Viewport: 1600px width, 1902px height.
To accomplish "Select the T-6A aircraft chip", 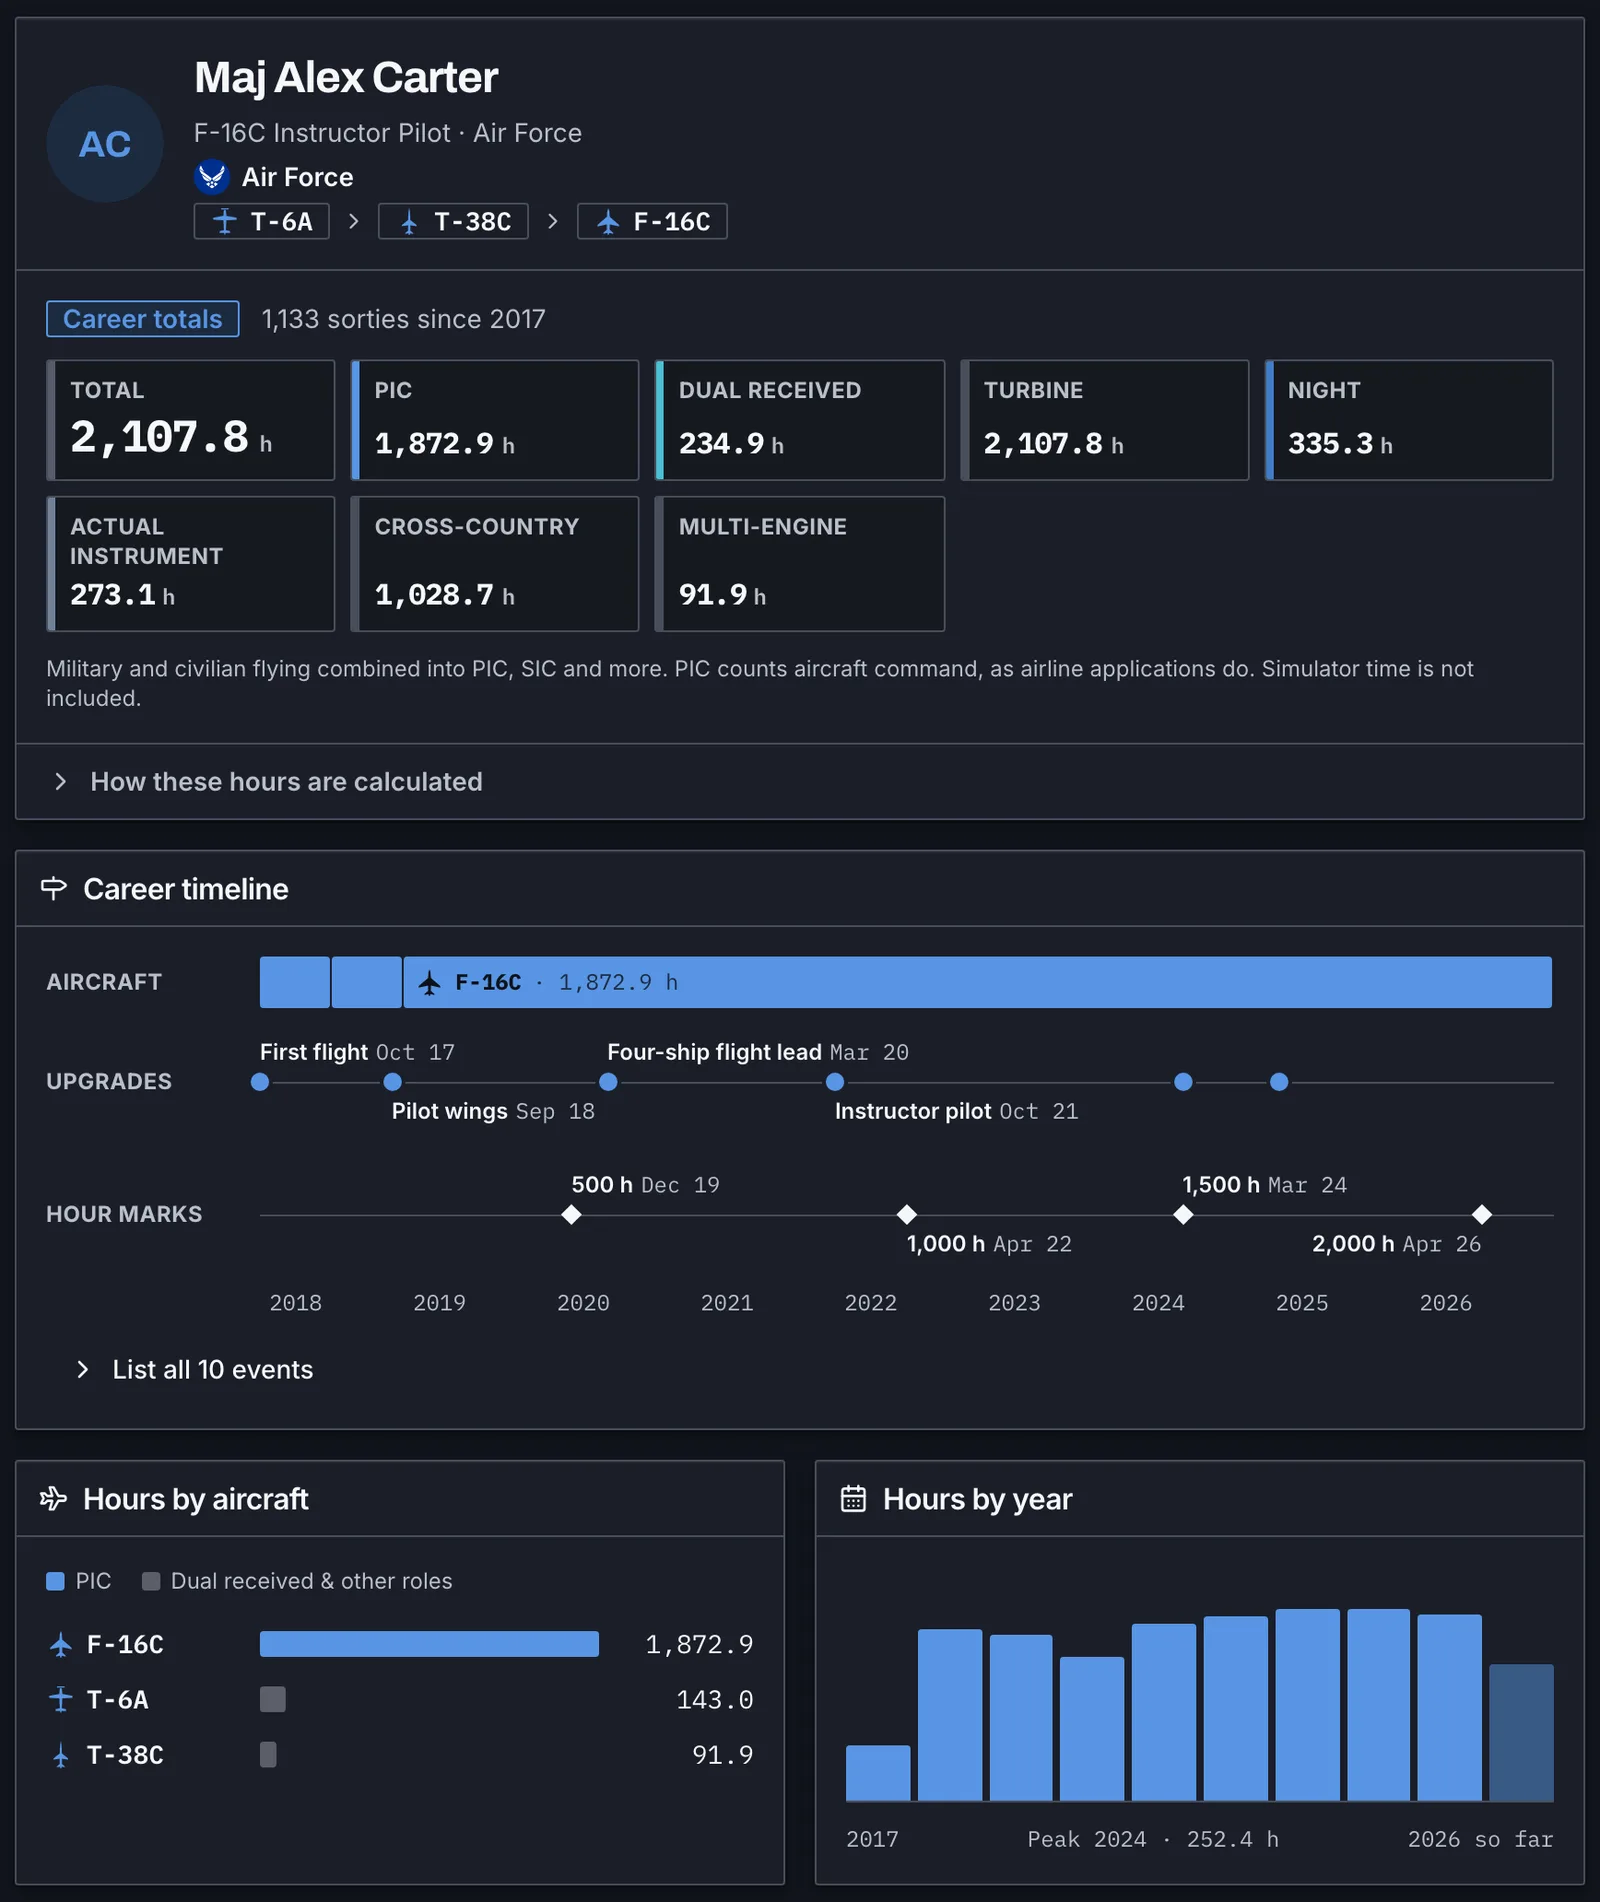I will click(x=262, y=221).
